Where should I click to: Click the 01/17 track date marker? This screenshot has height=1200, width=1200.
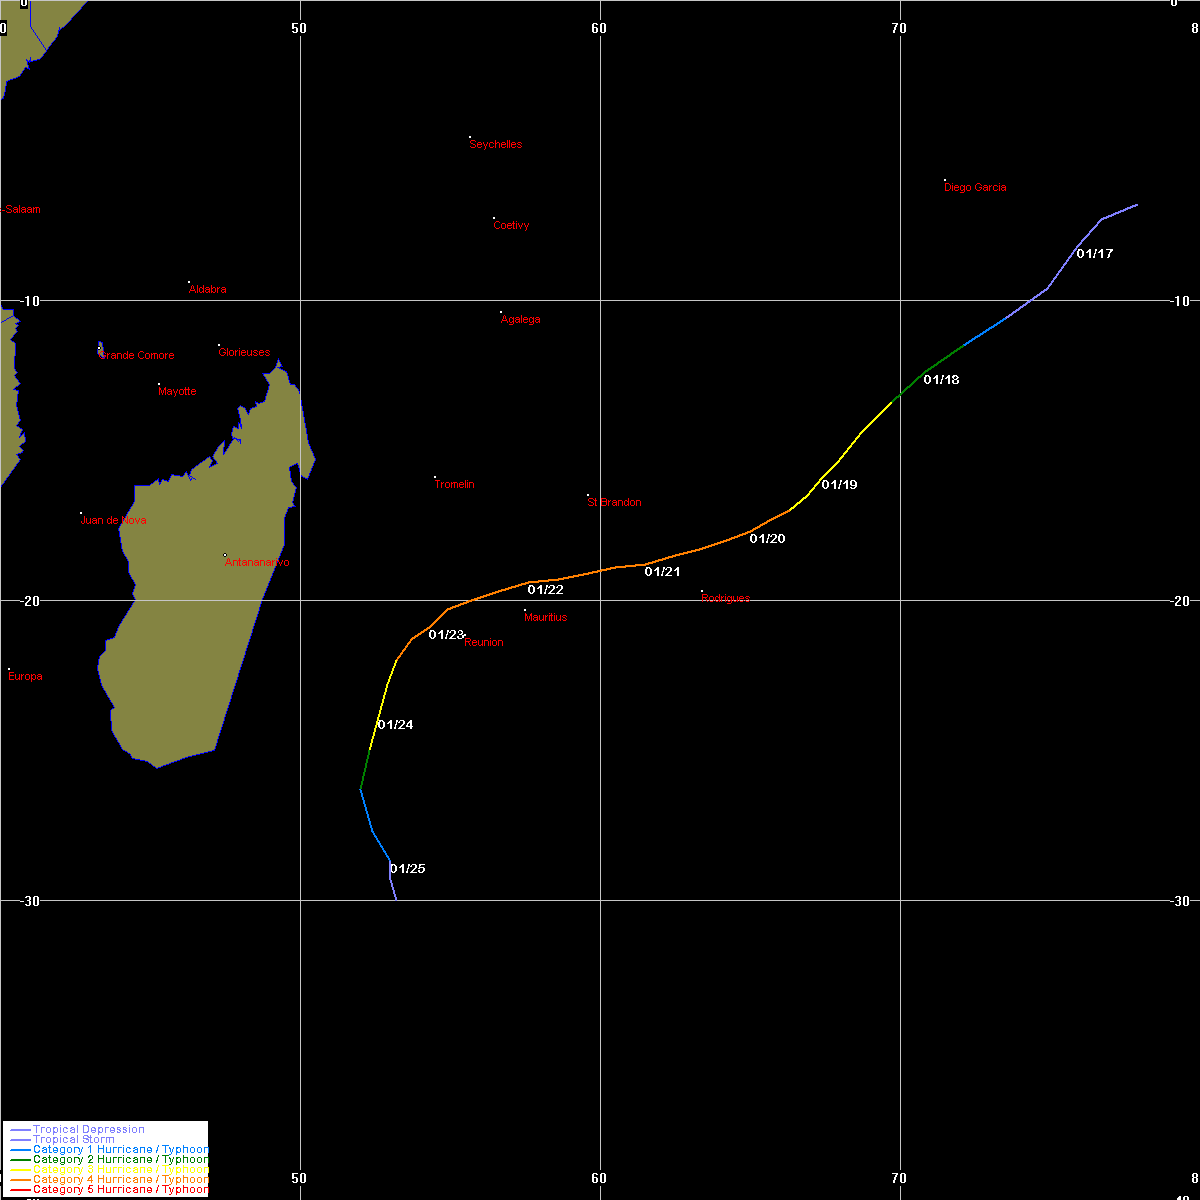pyautogui.click(x=1095, y=254)
